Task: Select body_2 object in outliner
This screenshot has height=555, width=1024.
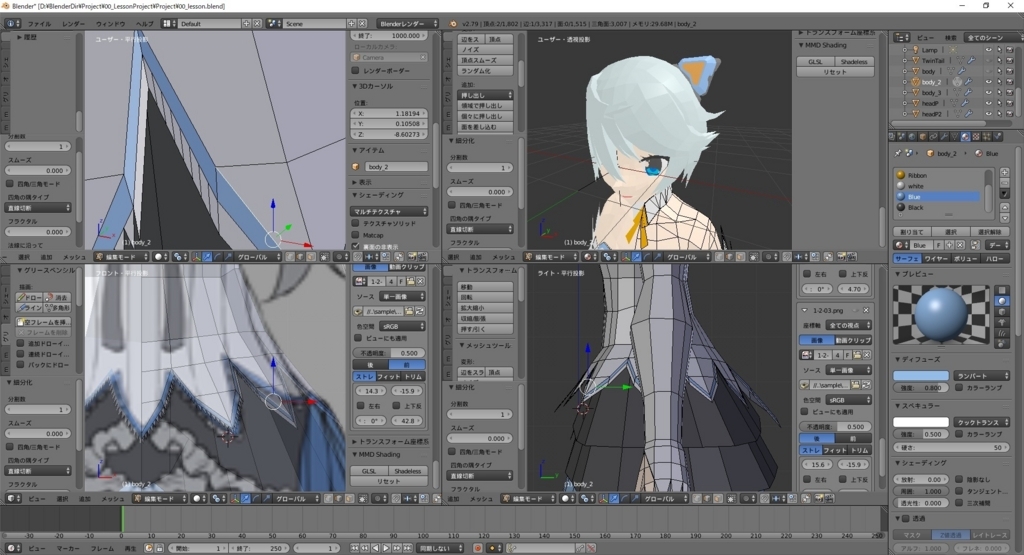Action: tap(931, 82)
